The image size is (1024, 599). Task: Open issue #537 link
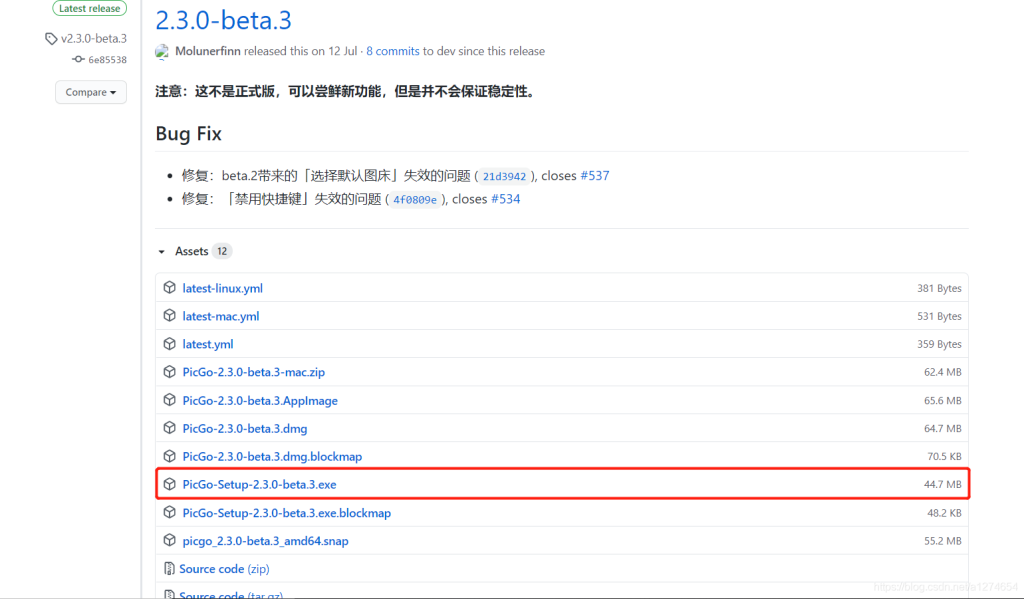pyautogui.click(x=594, y=176)
